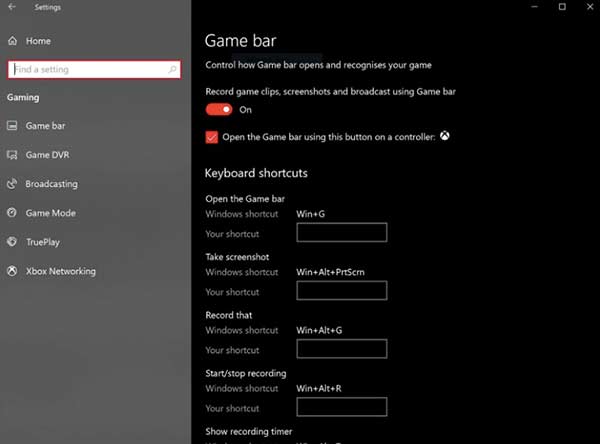Open the Home settings page
Image resolution: width=600 pixels, height=444 pixels.
click(x=38, y=41)
